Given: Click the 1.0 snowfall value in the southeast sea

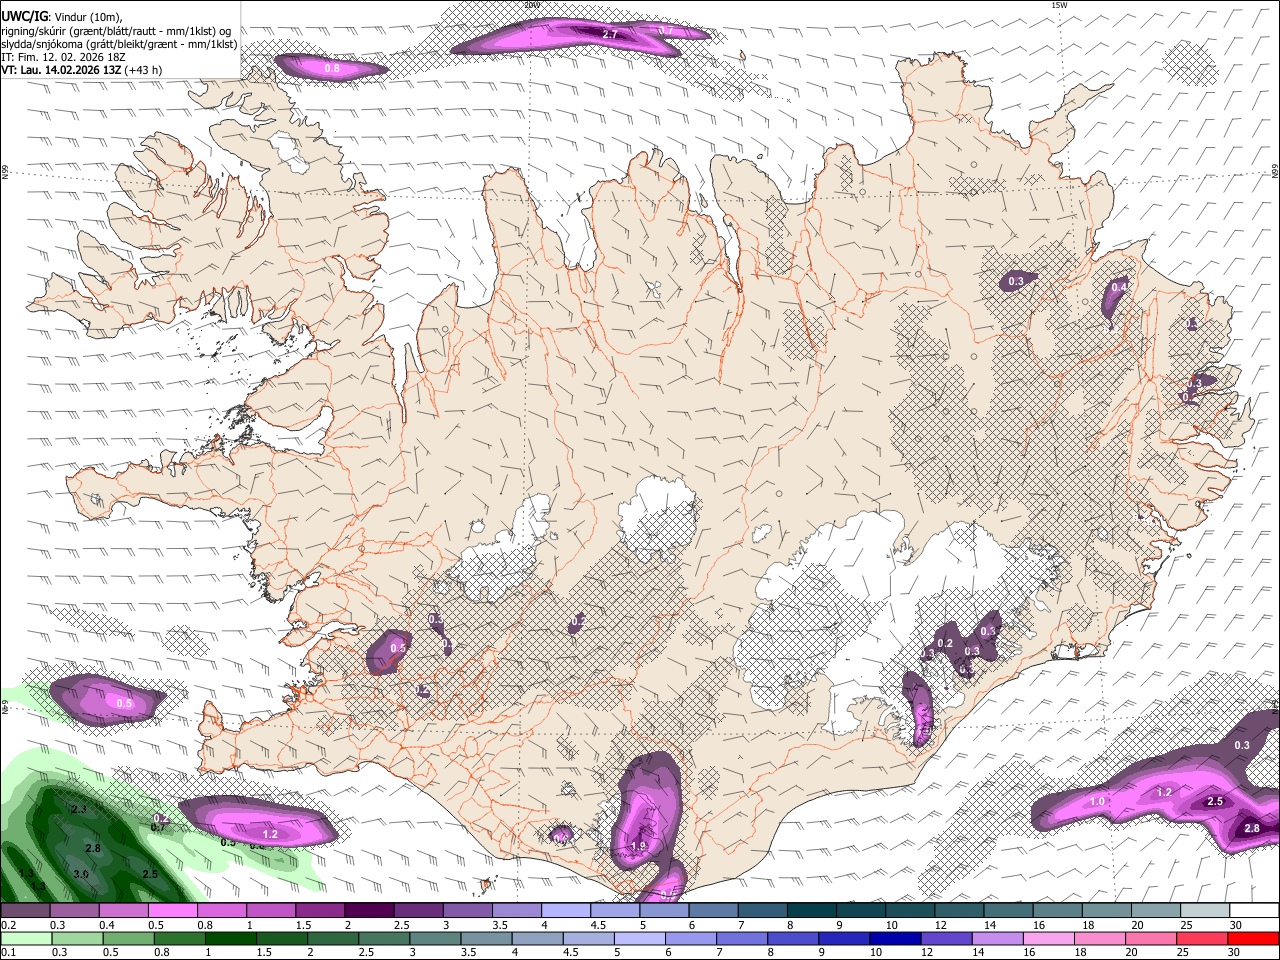Looking at the screenshot, I should (1097, 802).
